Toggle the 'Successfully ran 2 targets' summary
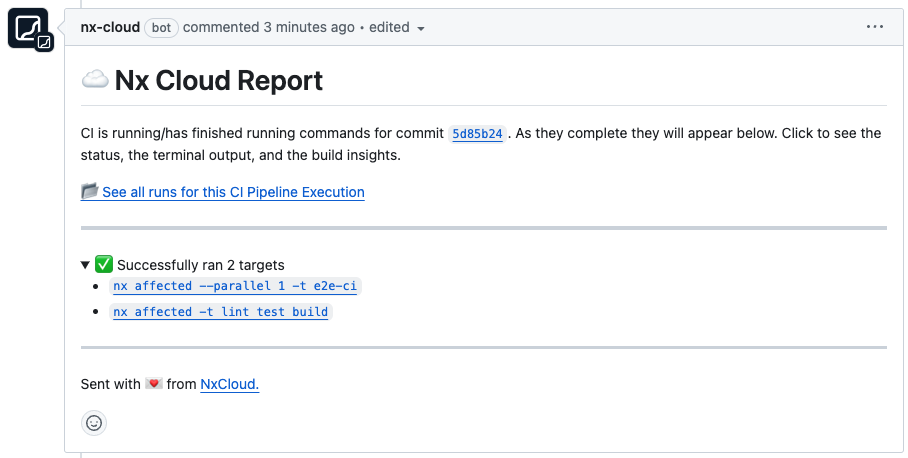Viewport: 908px width, 458px height. click(200, 265)
